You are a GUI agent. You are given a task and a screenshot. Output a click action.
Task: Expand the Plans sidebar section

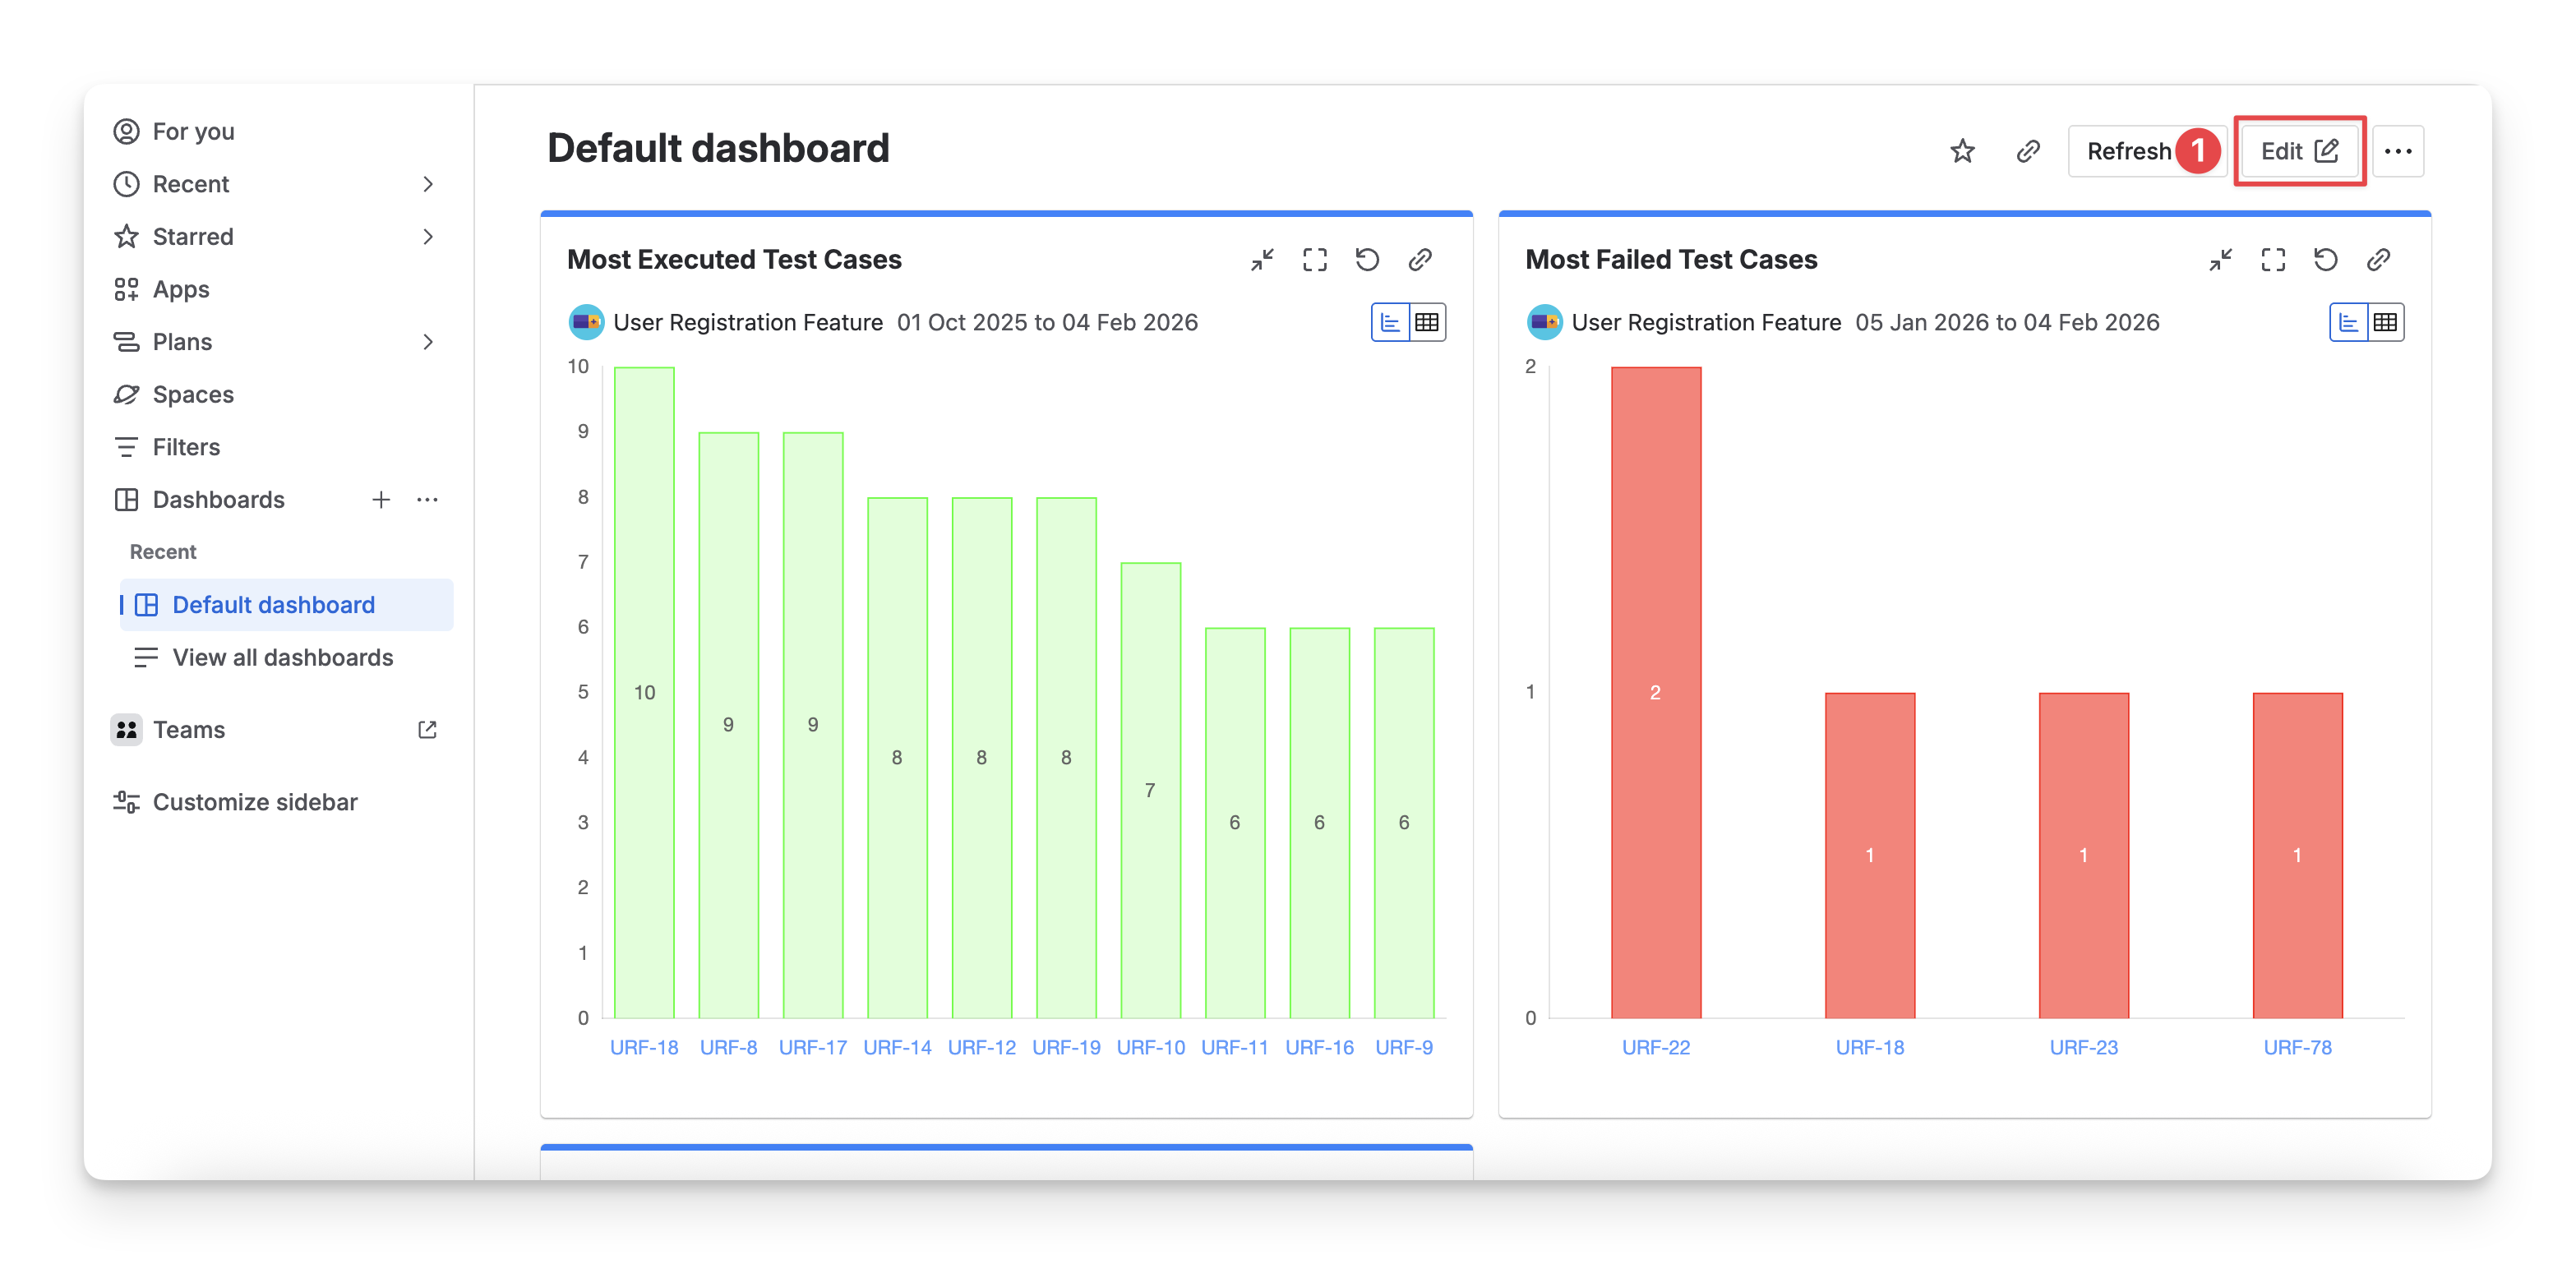428,342
